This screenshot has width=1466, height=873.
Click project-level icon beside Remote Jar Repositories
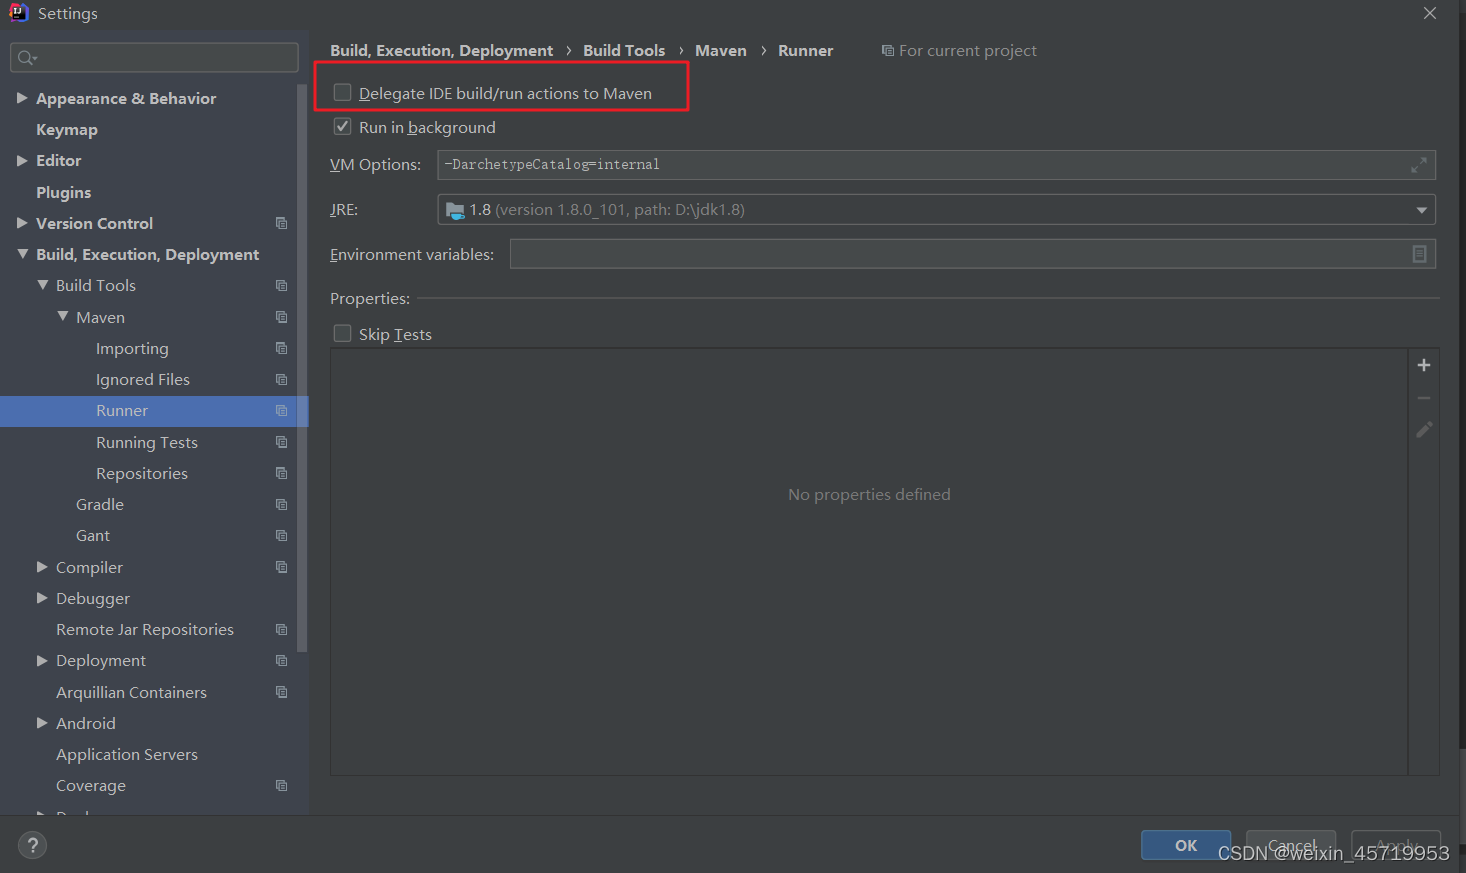[281, 630]
